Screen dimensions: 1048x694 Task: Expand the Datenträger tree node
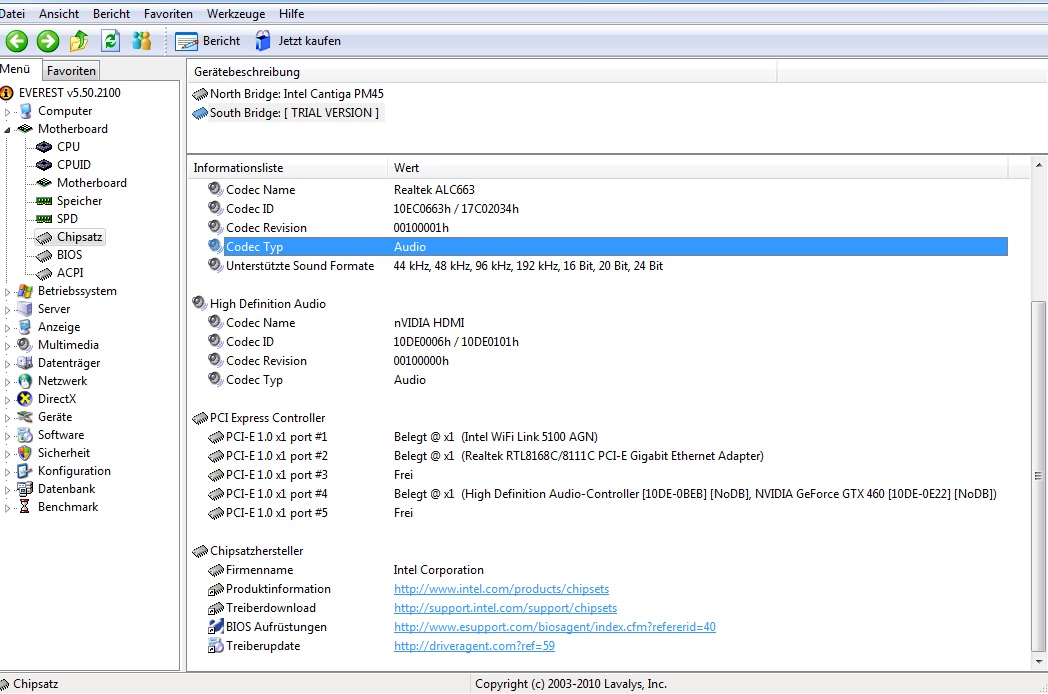pos(7,364)
